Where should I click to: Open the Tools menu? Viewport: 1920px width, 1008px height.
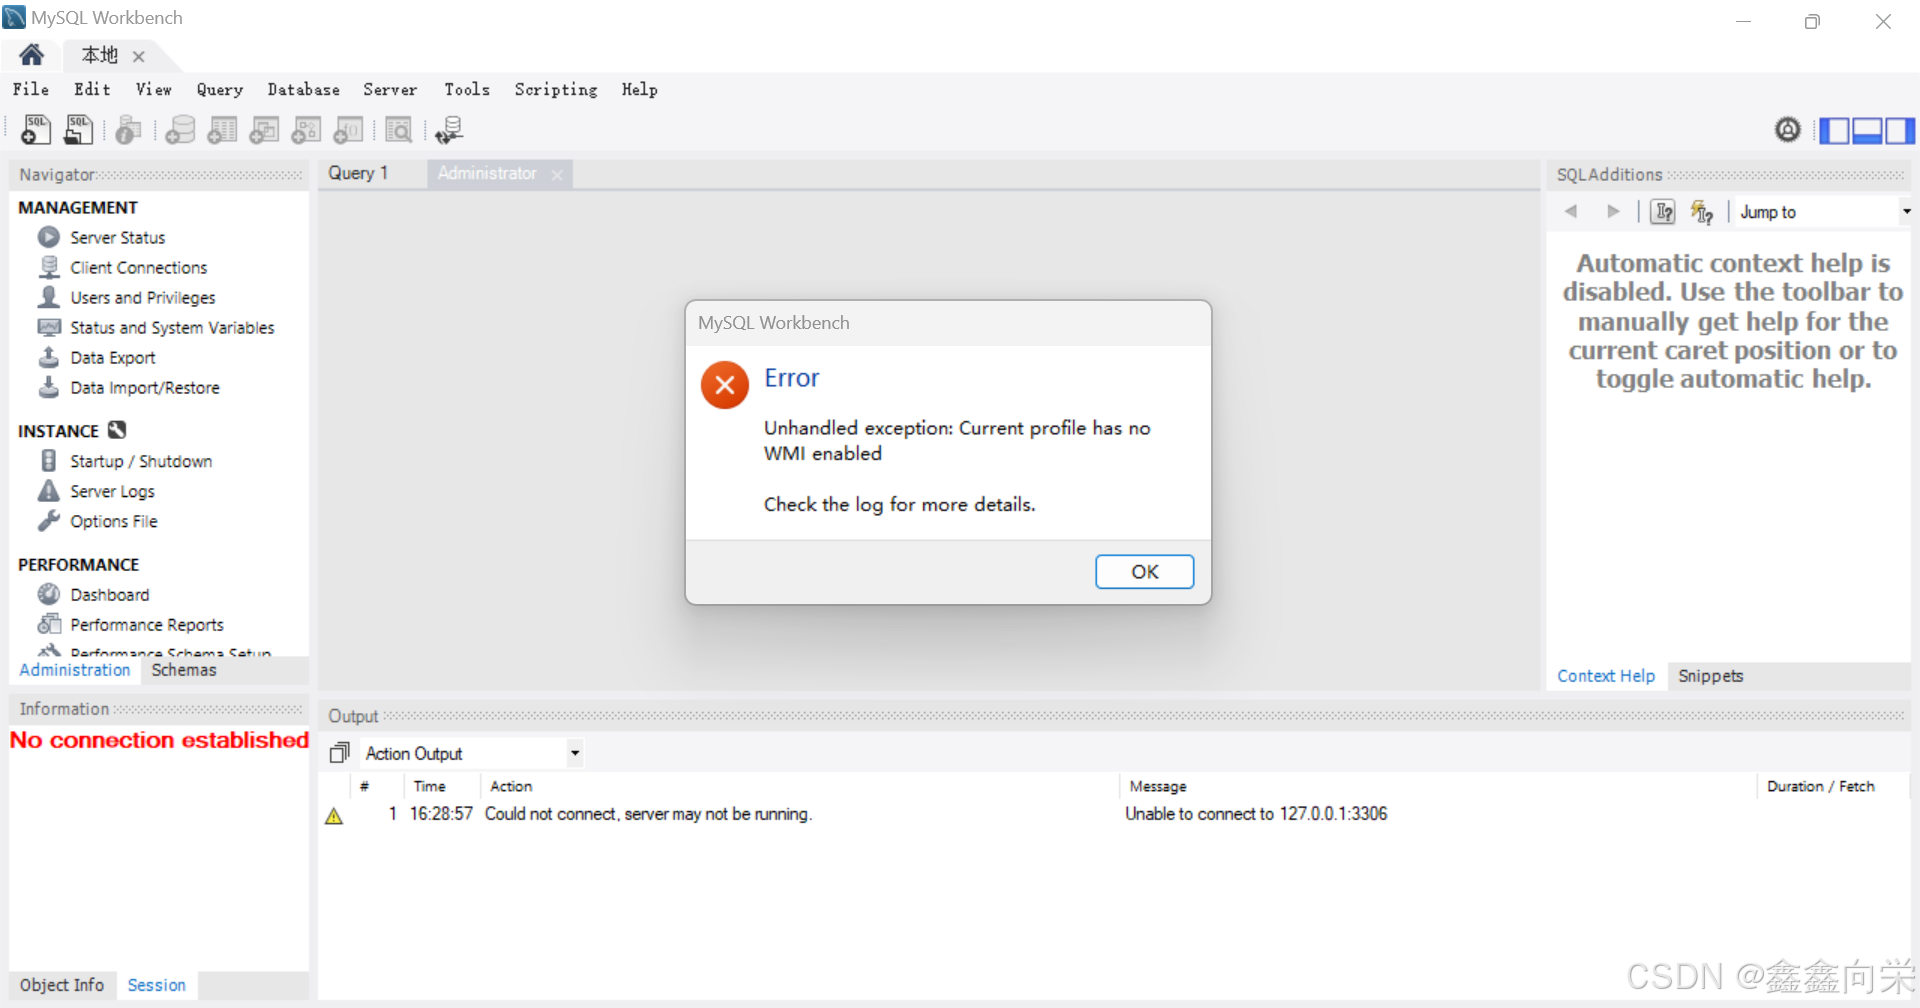click(x=467, y=90)
